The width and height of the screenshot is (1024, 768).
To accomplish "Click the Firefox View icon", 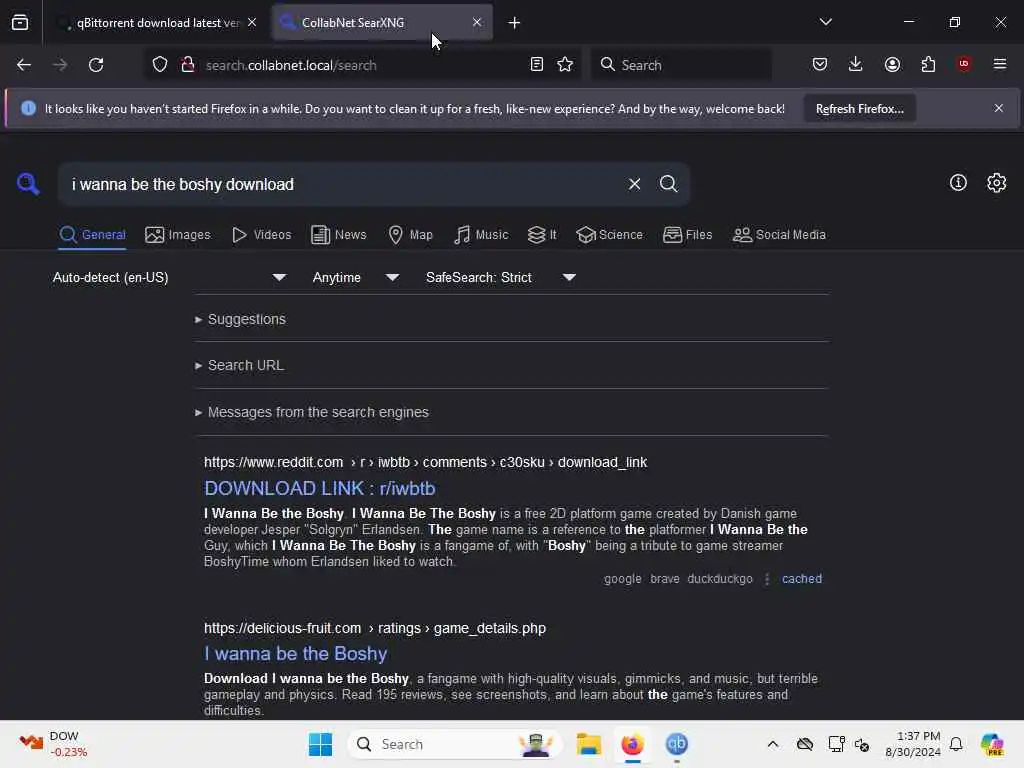I will [20, 23].
